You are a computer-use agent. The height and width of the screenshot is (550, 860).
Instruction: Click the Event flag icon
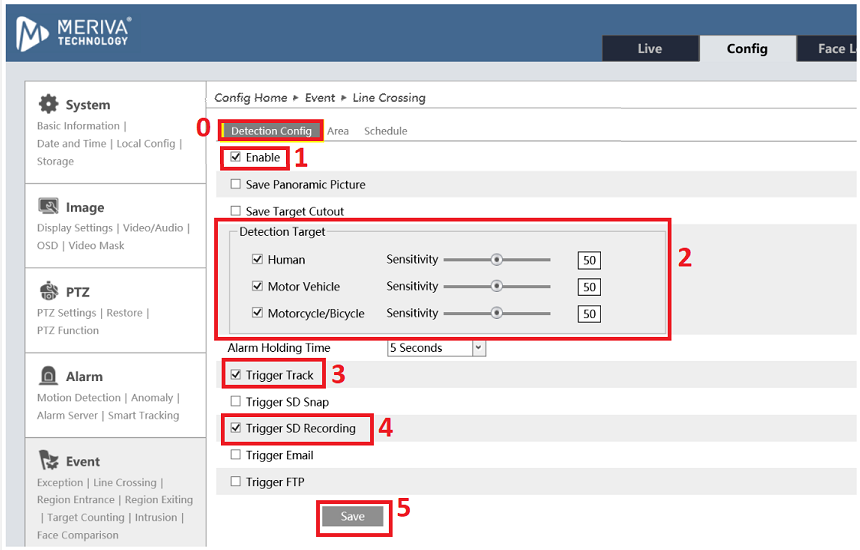[48, 461]
